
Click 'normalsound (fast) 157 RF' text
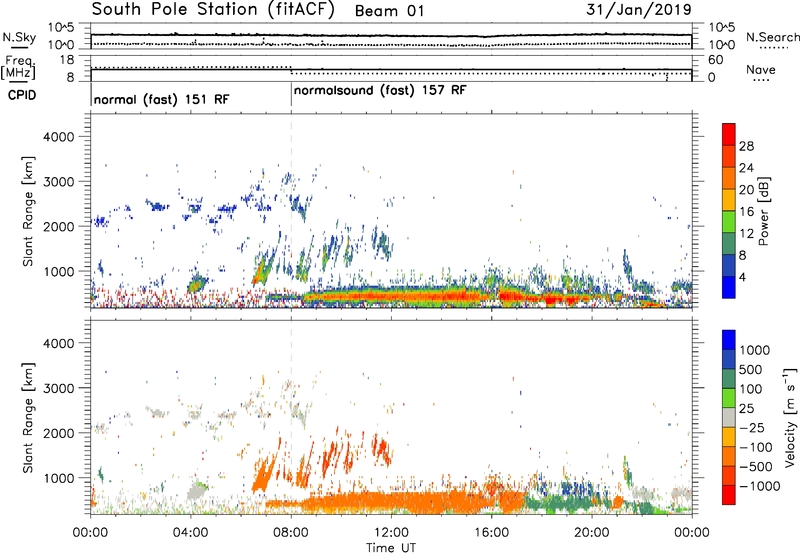[380, 90]
